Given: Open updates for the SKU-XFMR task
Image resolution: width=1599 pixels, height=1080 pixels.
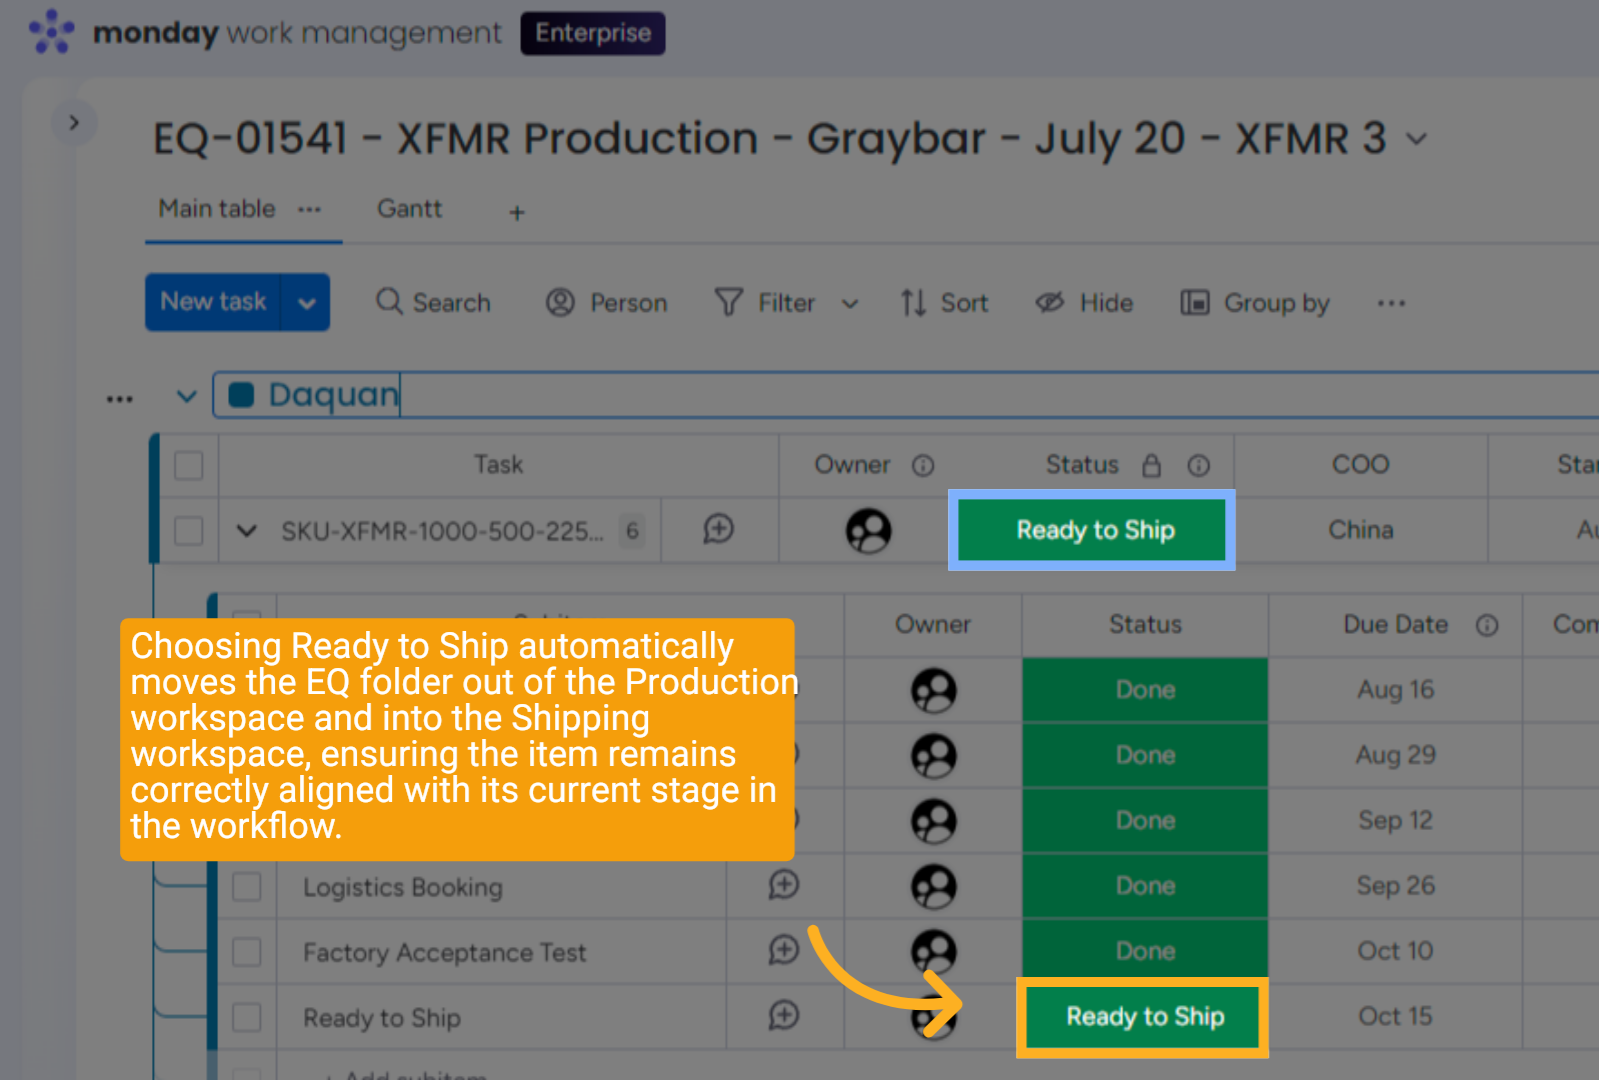Looking at the screenshot, I should tap(719, 529).
